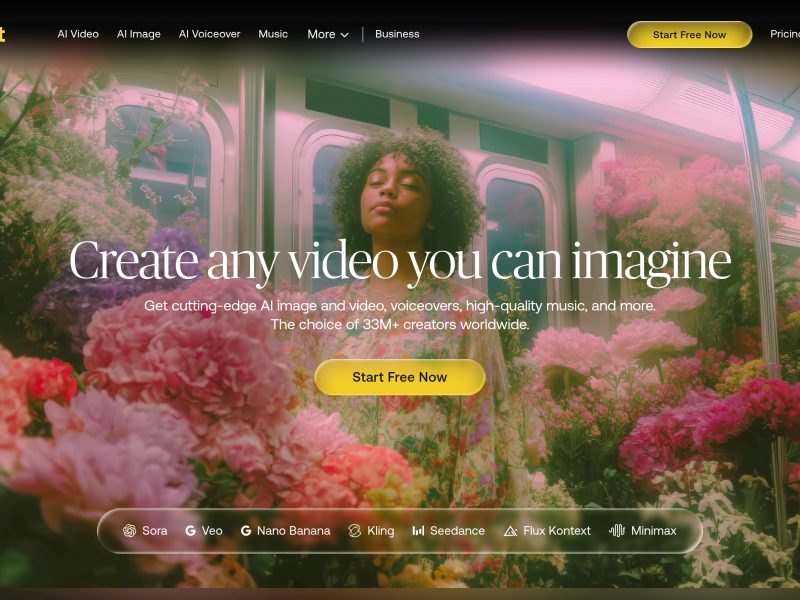Click the "Create any video you can imagine" headline
800x600 pixels.
[x=400, y=262]
